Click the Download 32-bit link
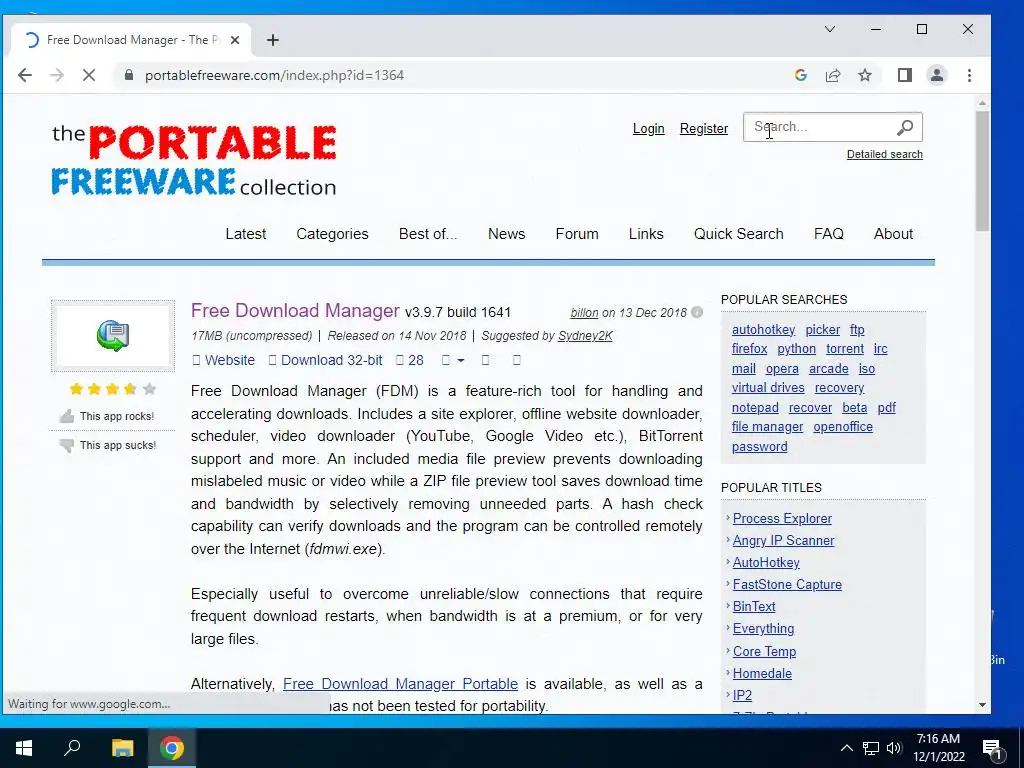This screenshot has height=768, width=1024. [x=326, y=360]
